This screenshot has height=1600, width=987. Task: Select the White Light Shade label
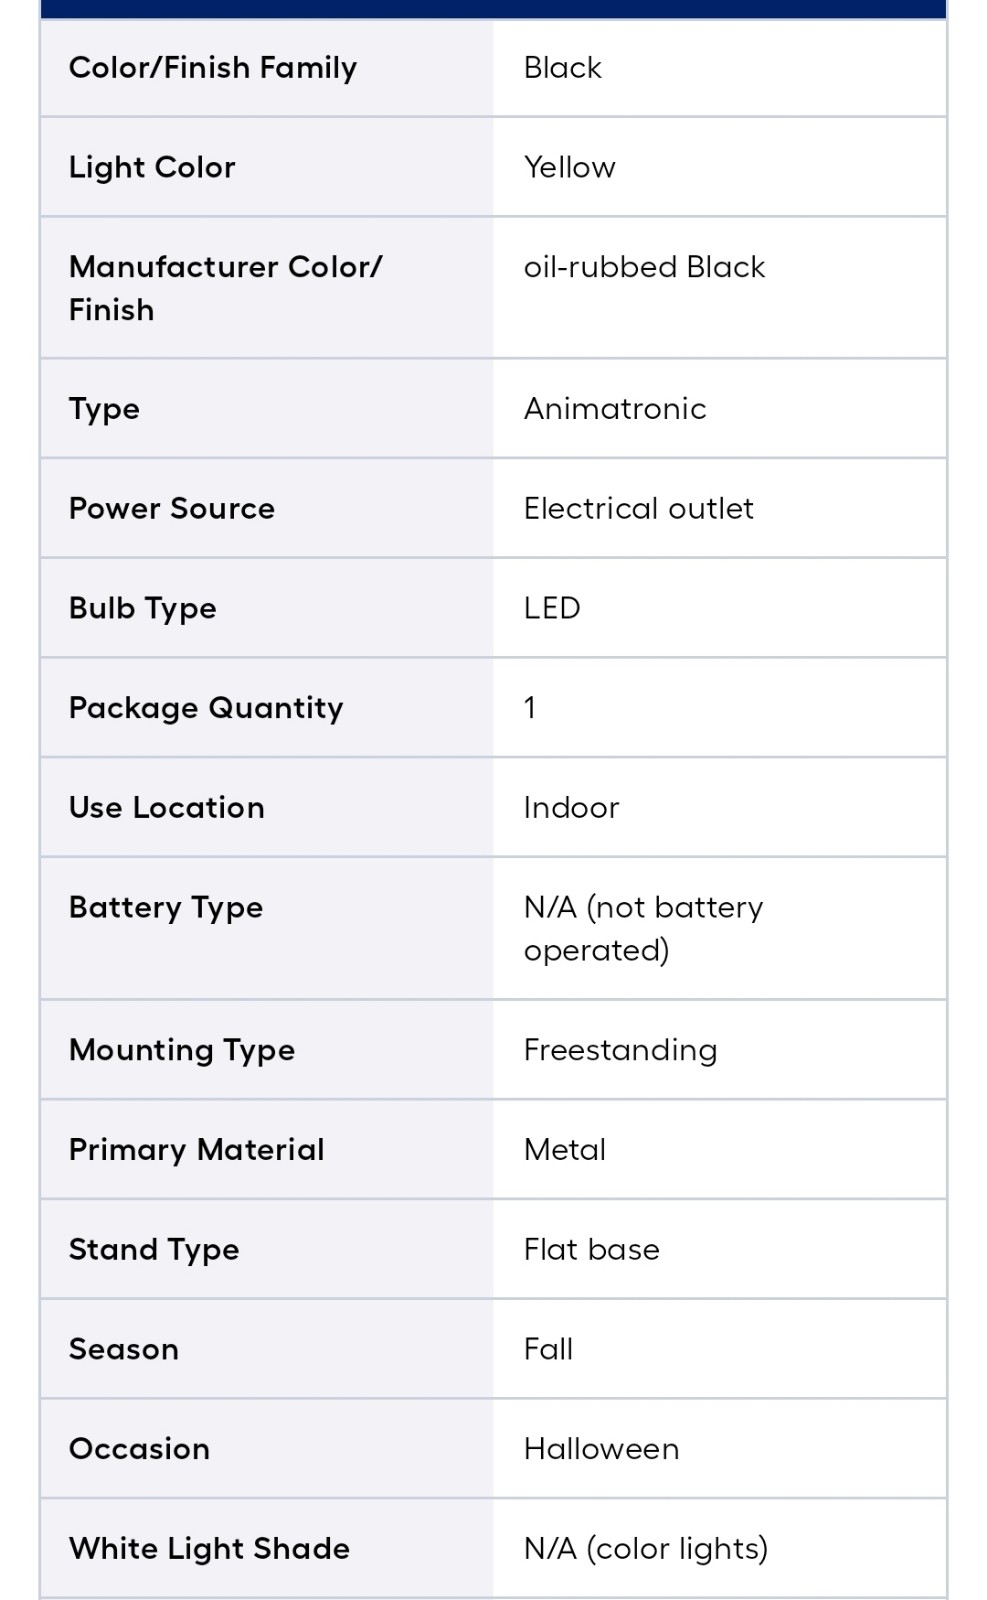click(209, 1549)
